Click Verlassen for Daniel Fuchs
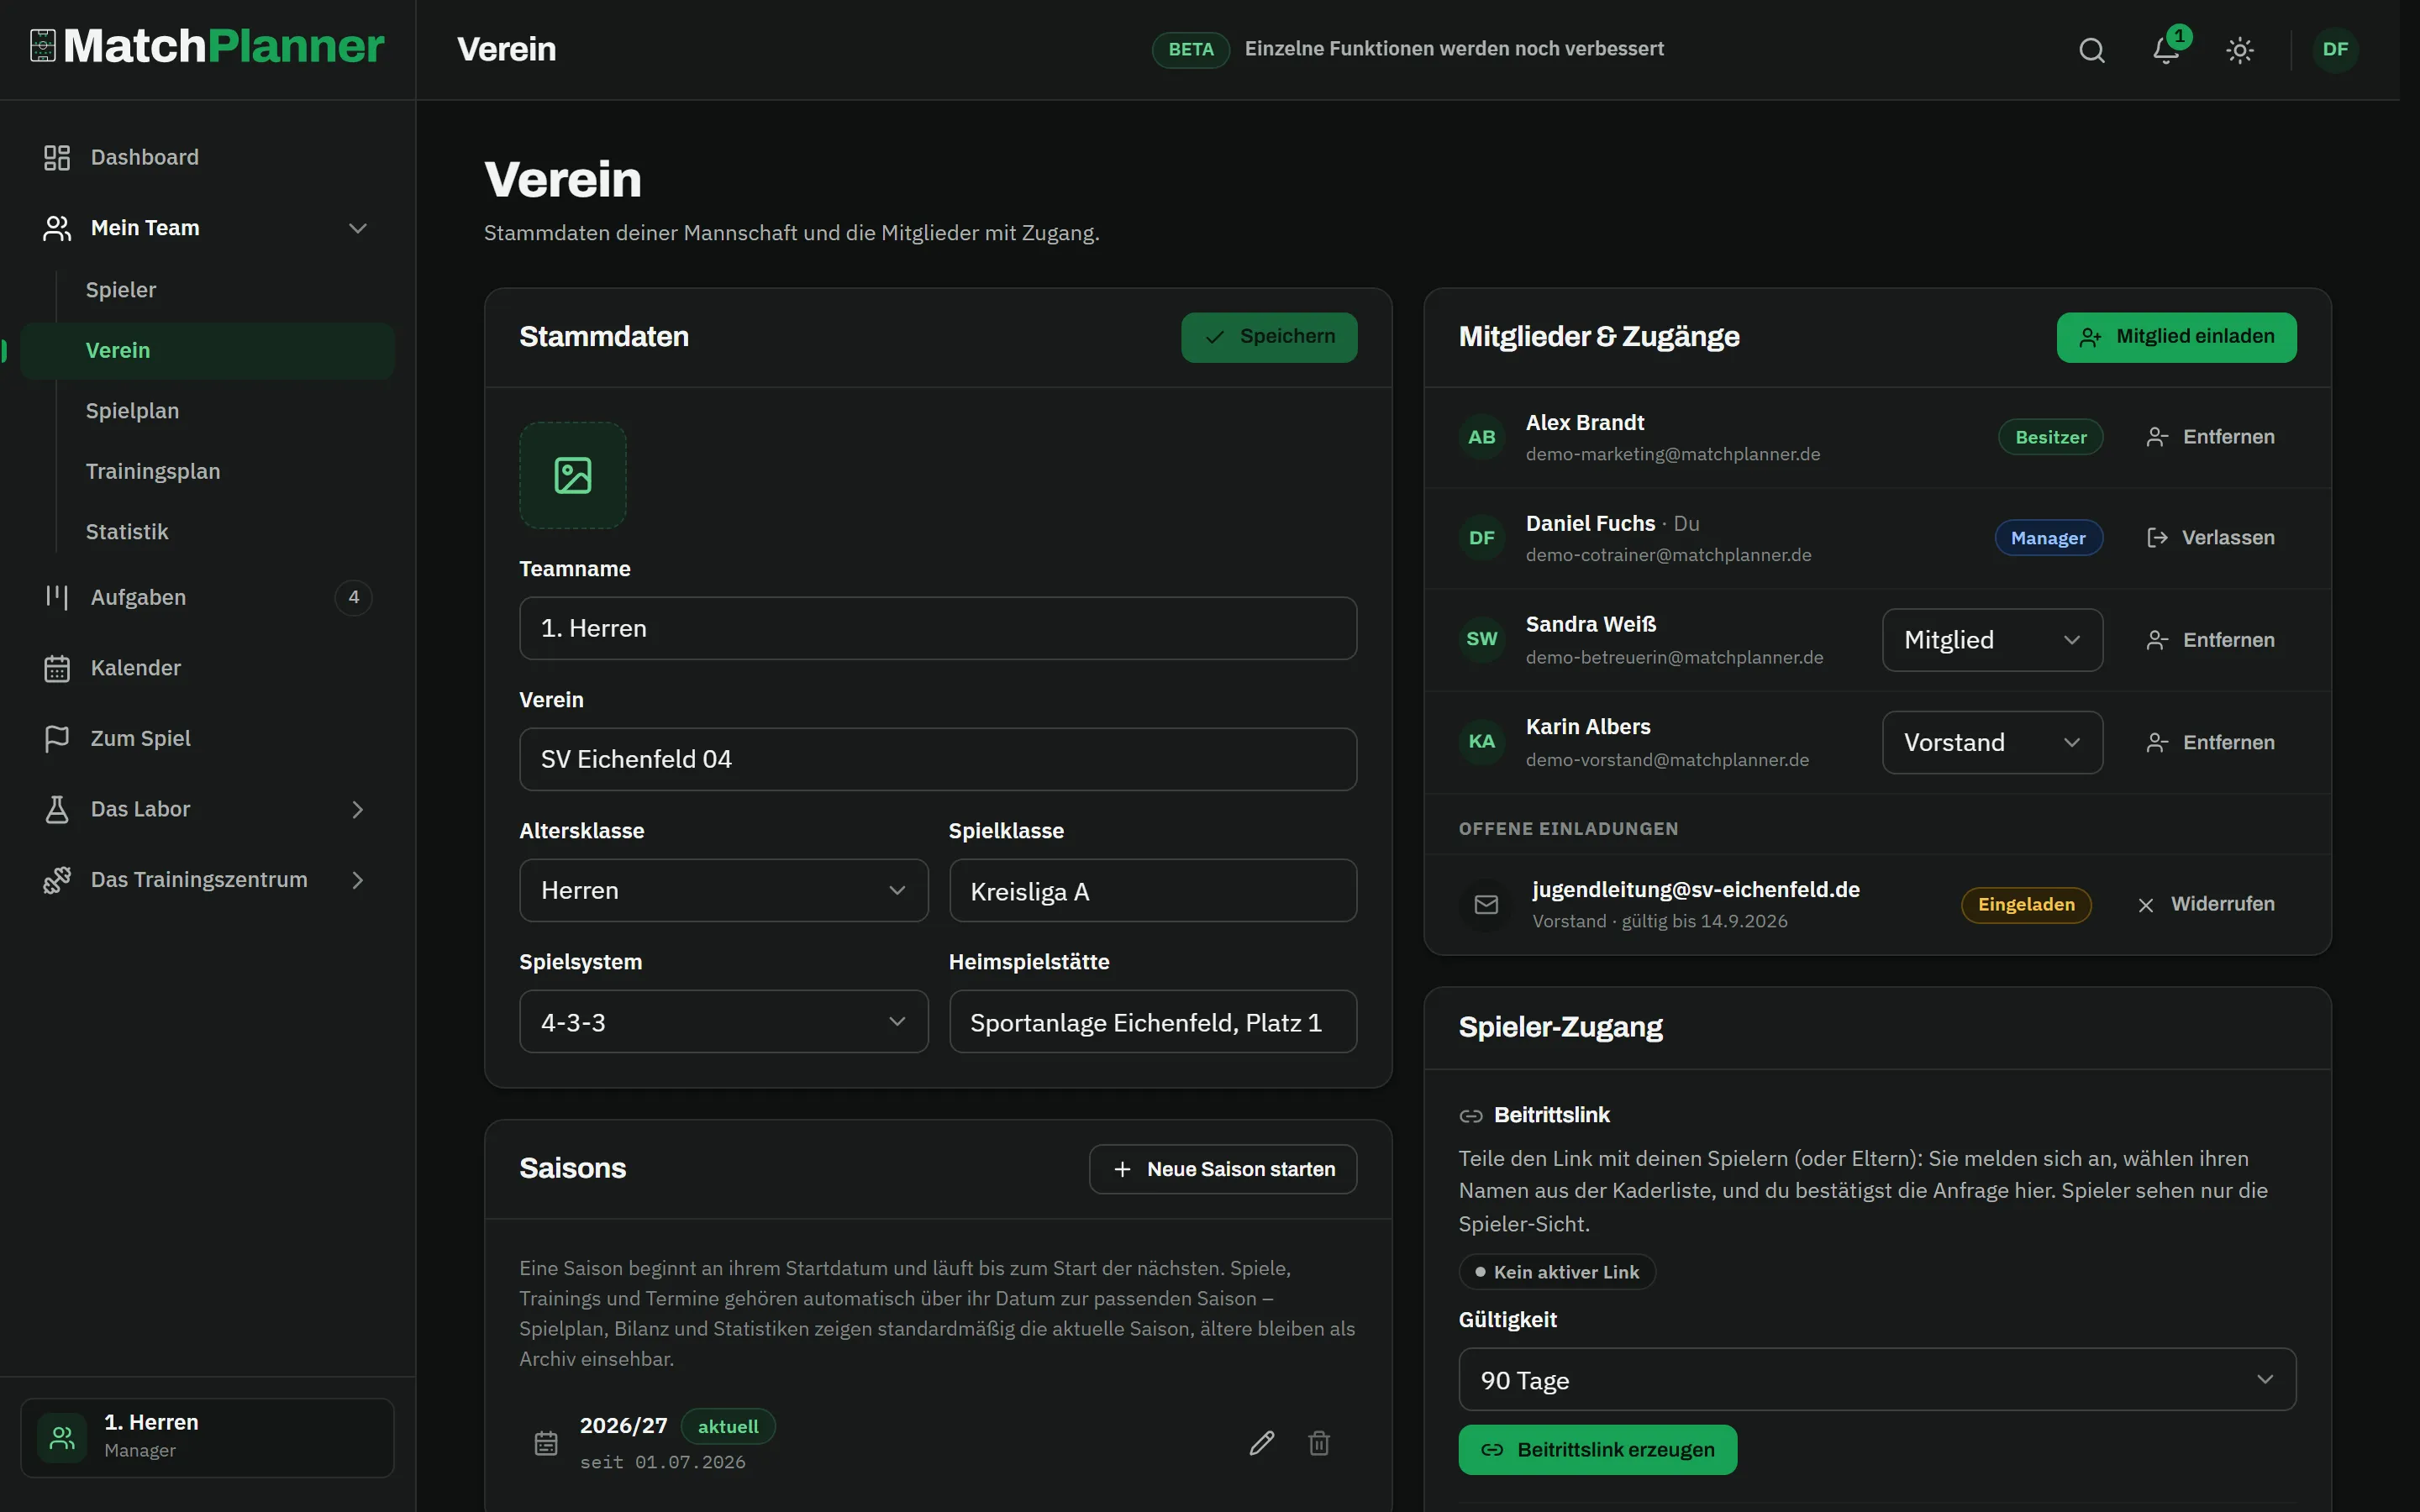The image size is (2420, 1512). (2210, 538)
